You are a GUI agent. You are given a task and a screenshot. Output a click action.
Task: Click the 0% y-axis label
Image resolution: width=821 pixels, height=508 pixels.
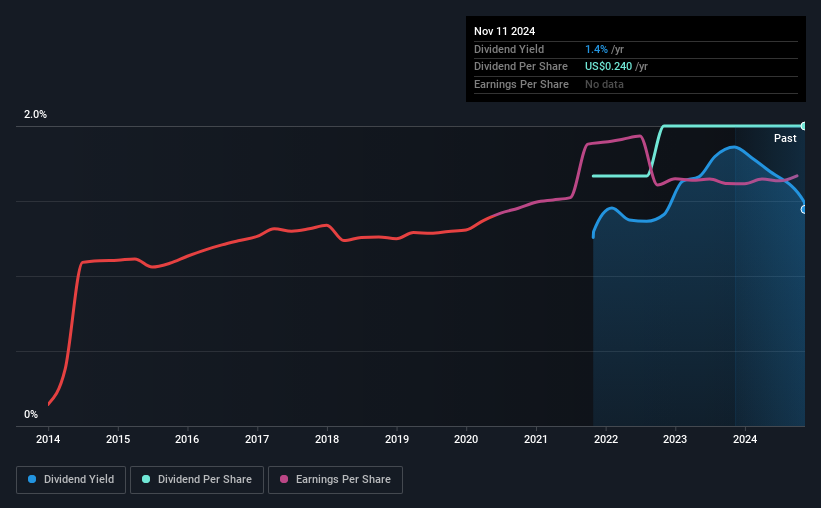click(31, 414)
